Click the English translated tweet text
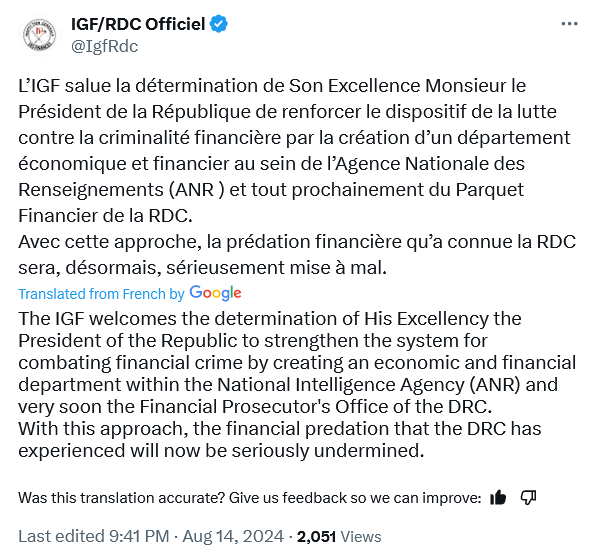 point(297,385)
